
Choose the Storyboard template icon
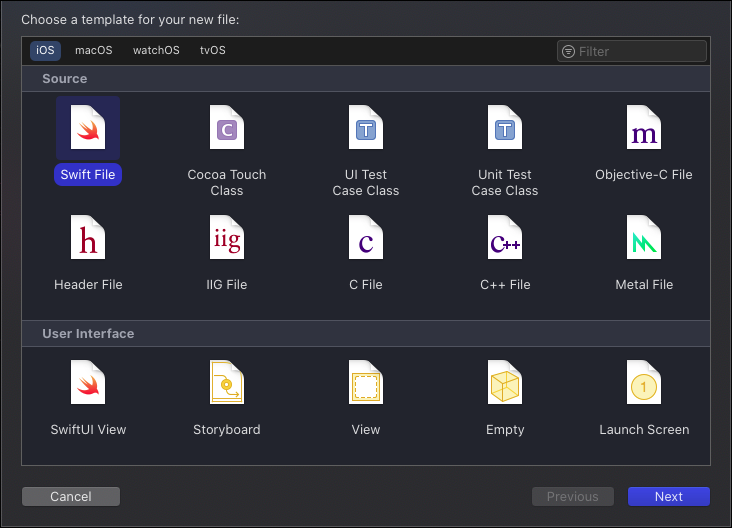(x=227, y=382)
